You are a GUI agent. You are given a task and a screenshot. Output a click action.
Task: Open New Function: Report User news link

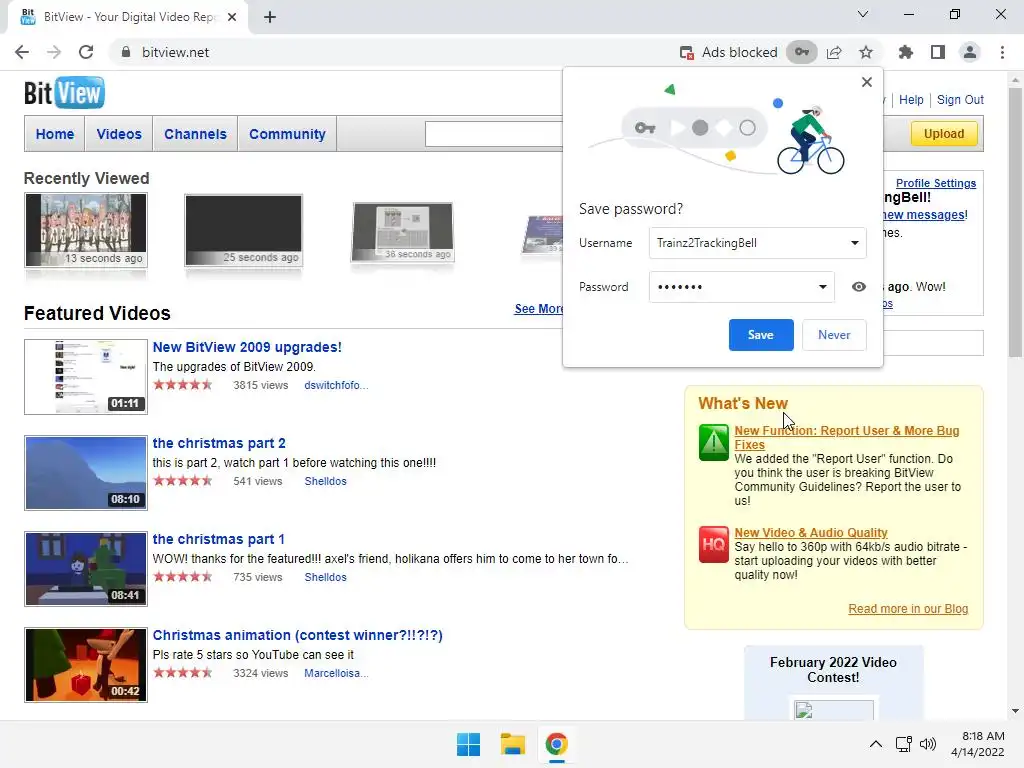[x=846, y=438]
